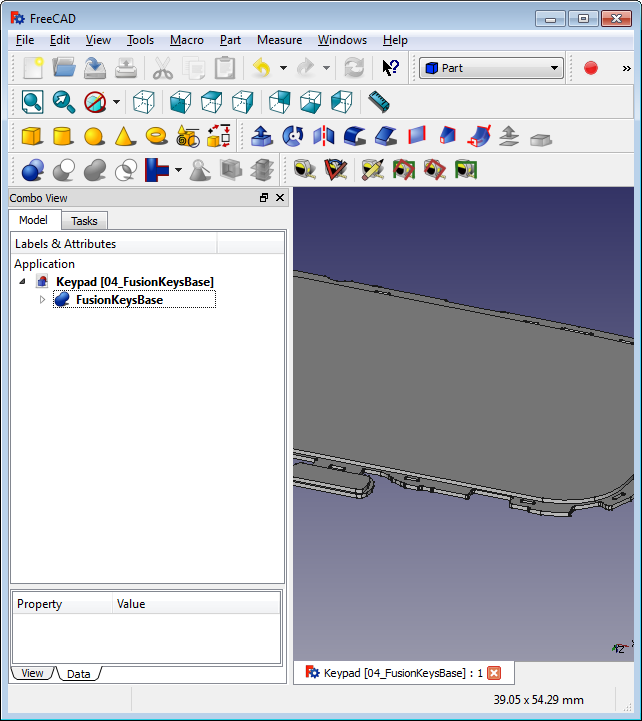Select the Data property tab

(x=79, y=674)
